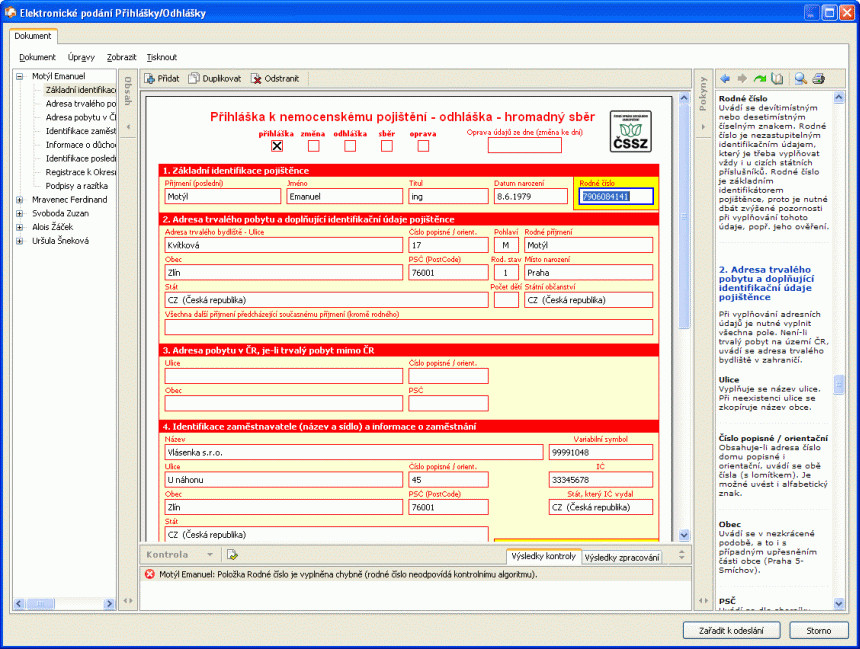Click resize arrows below Obsah sidebar
The image size is (860, 649).
[128, 601]
